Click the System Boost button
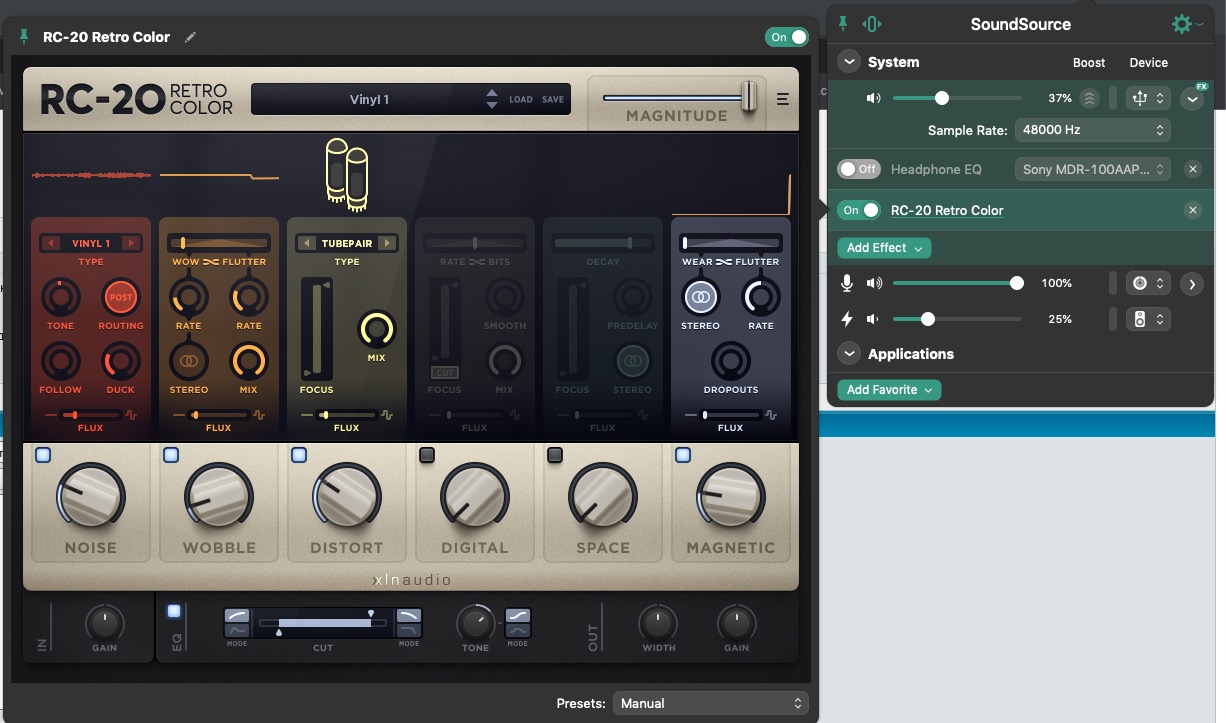Screen dimensions: 1226x723 coord(1090,98)
